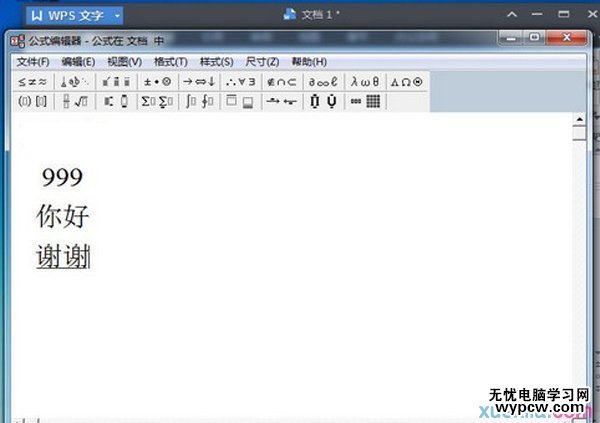Viewport: 600px width, 423px height.
Task: Minimize the 公式编辑器 window
Action: pos(511,38)
